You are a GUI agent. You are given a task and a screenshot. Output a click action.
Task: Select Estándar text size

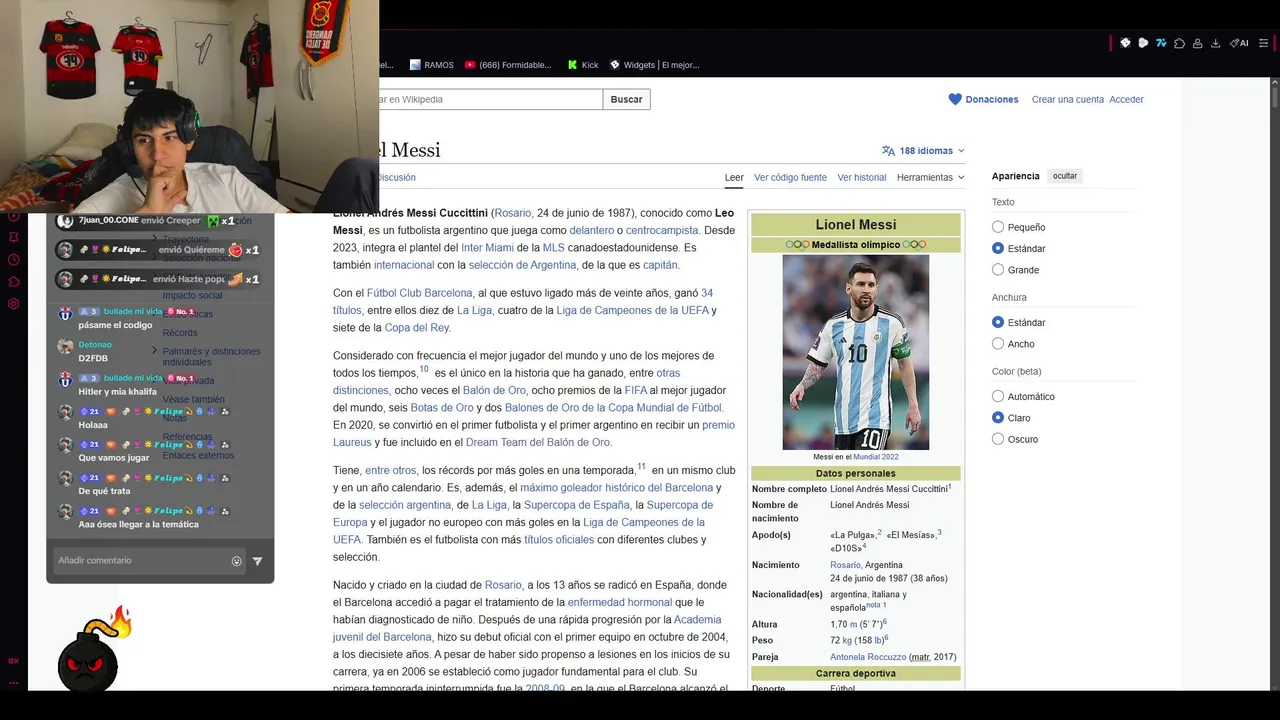pyautogui.click(x=998, y=248)
